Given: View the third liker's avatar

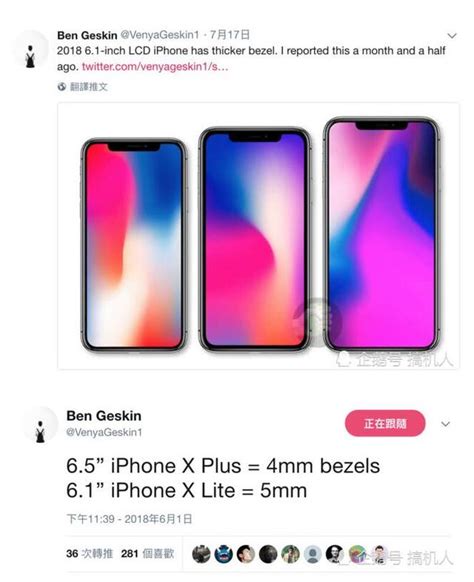Looking at the screenshot, I should [246, 554].
